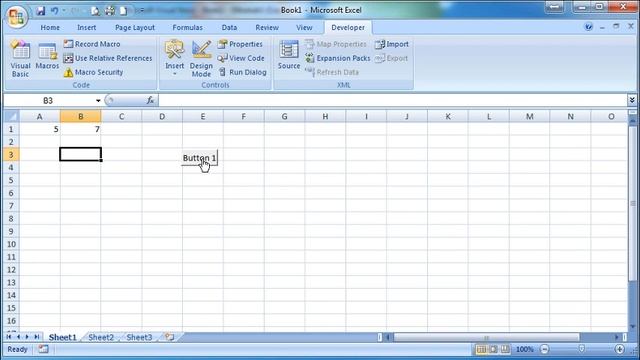
Task: Switch to Sheet3
Action: click(139, 337)
